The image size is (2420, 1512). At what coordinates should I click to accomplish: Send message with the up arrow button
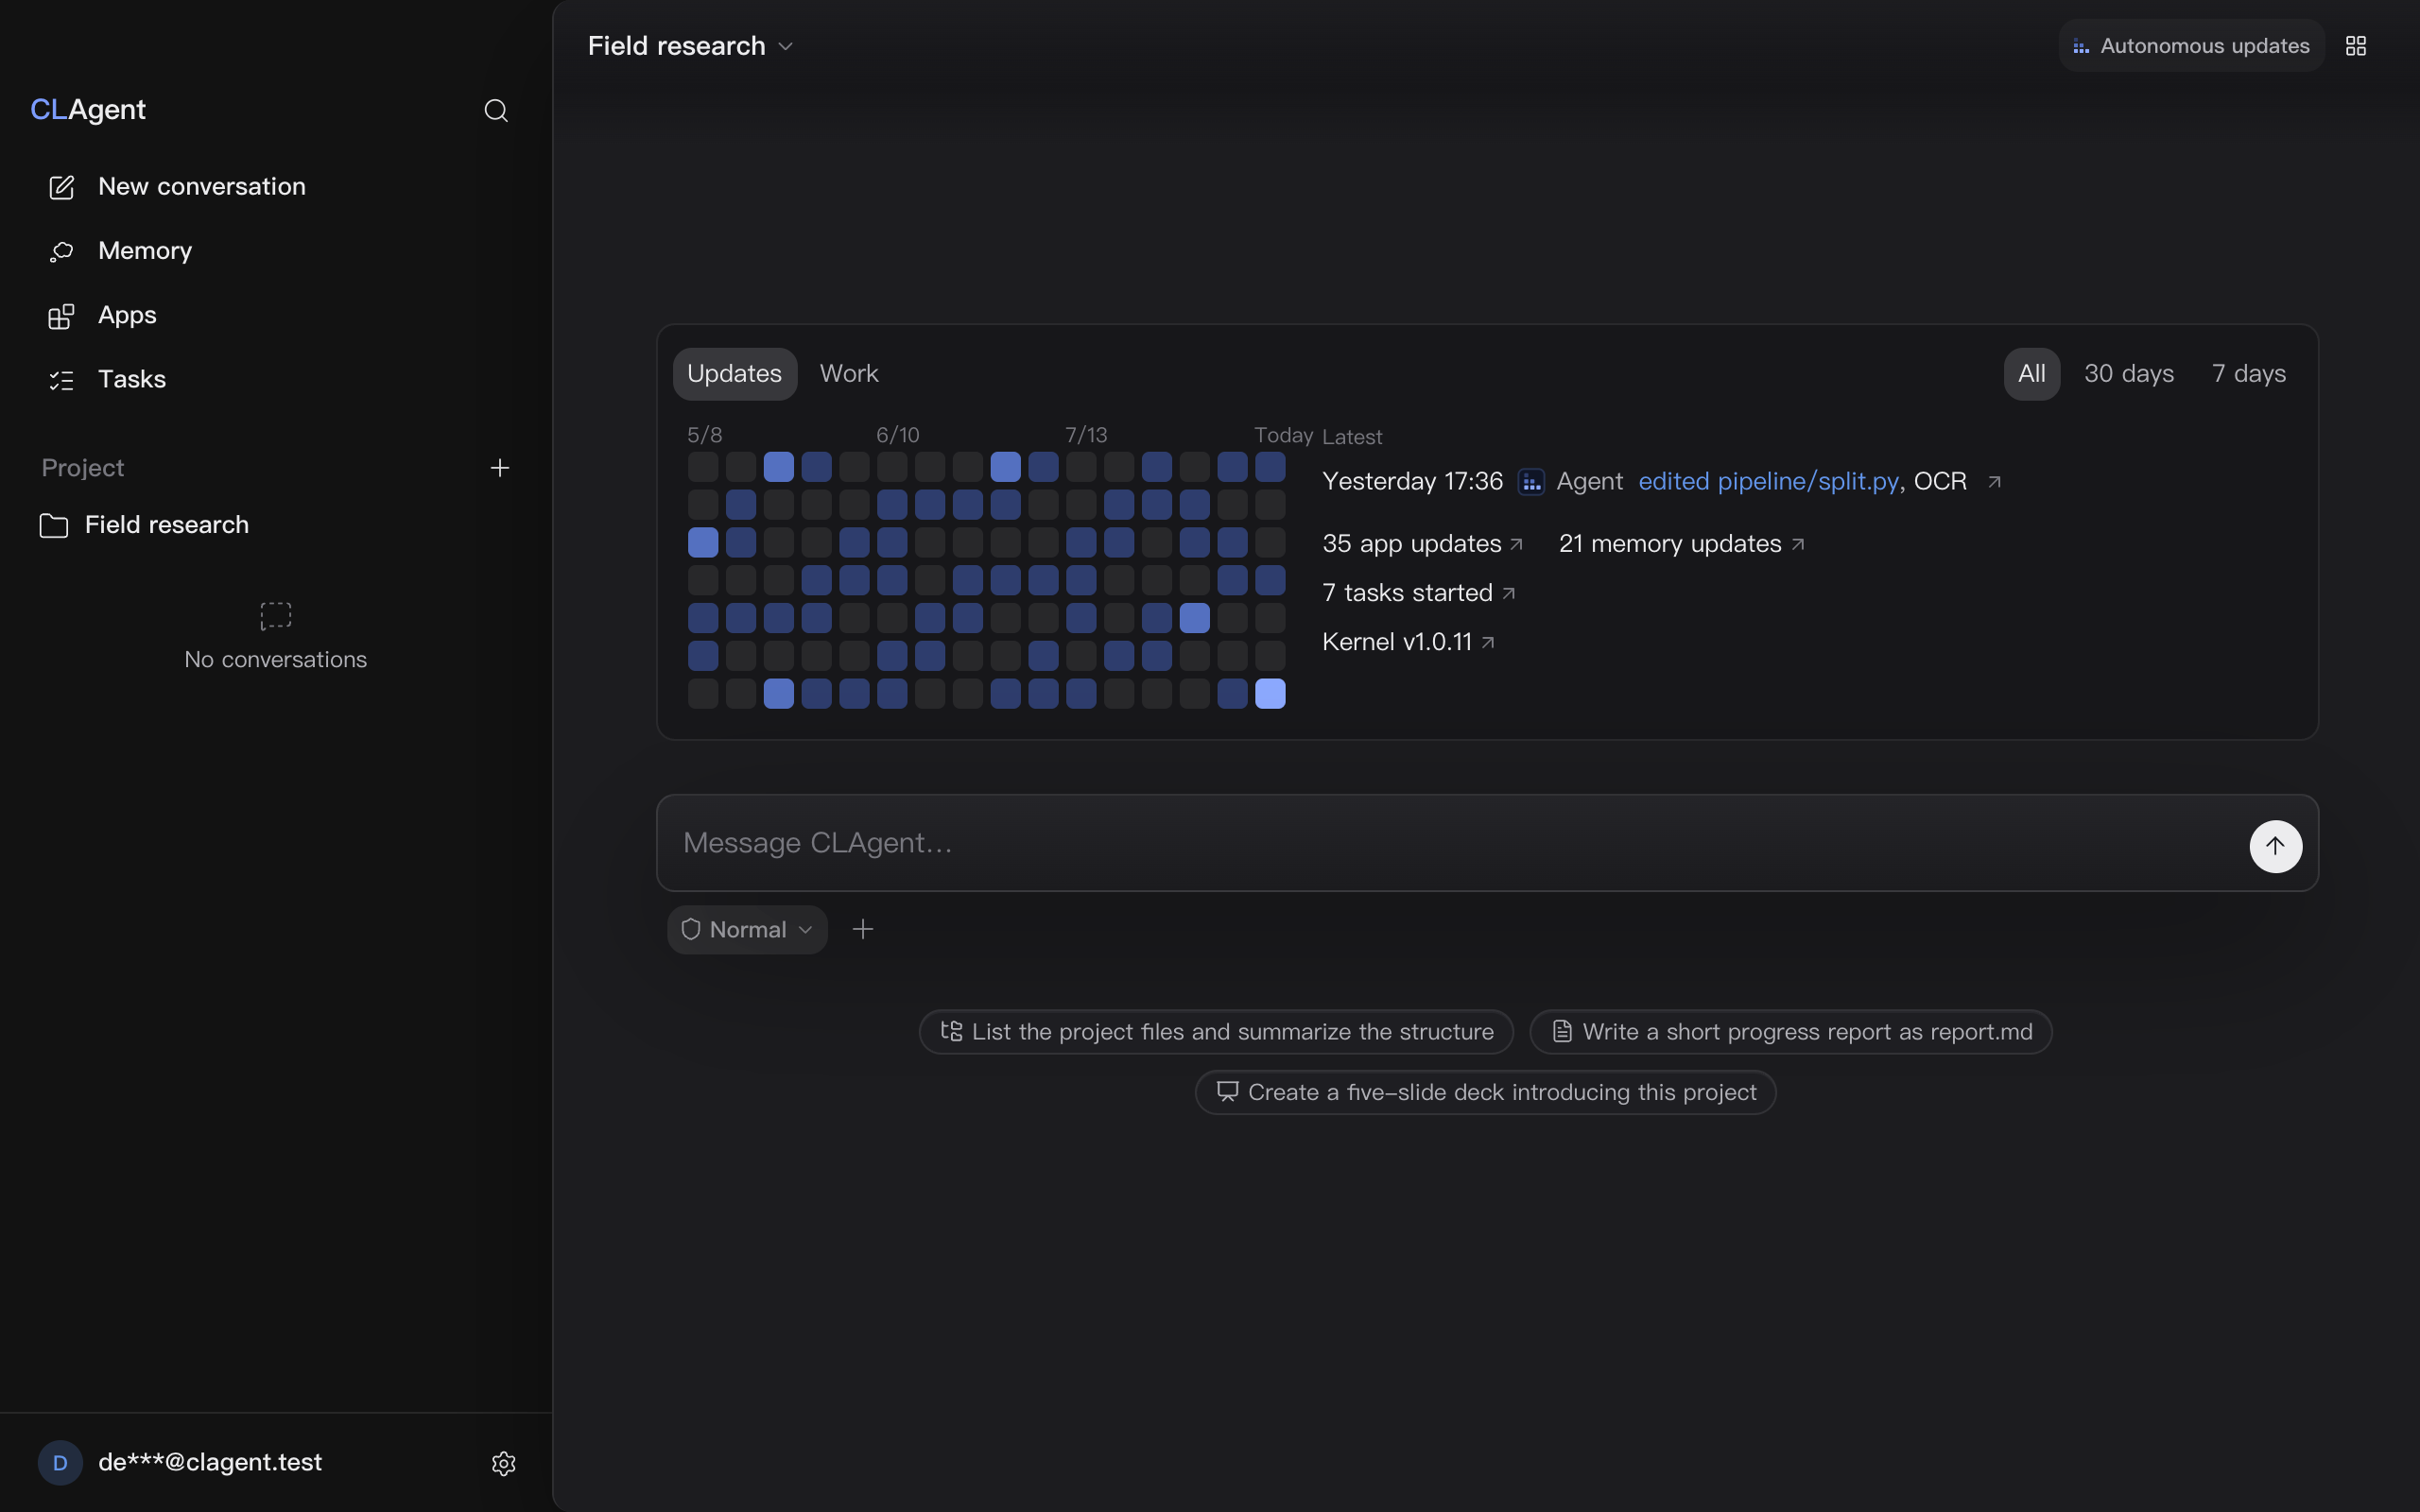point(2275,846)
